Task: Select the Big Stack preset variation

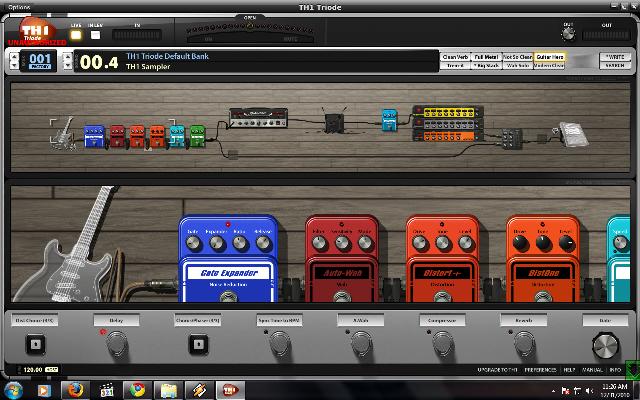Action: (x=487, y=65)
